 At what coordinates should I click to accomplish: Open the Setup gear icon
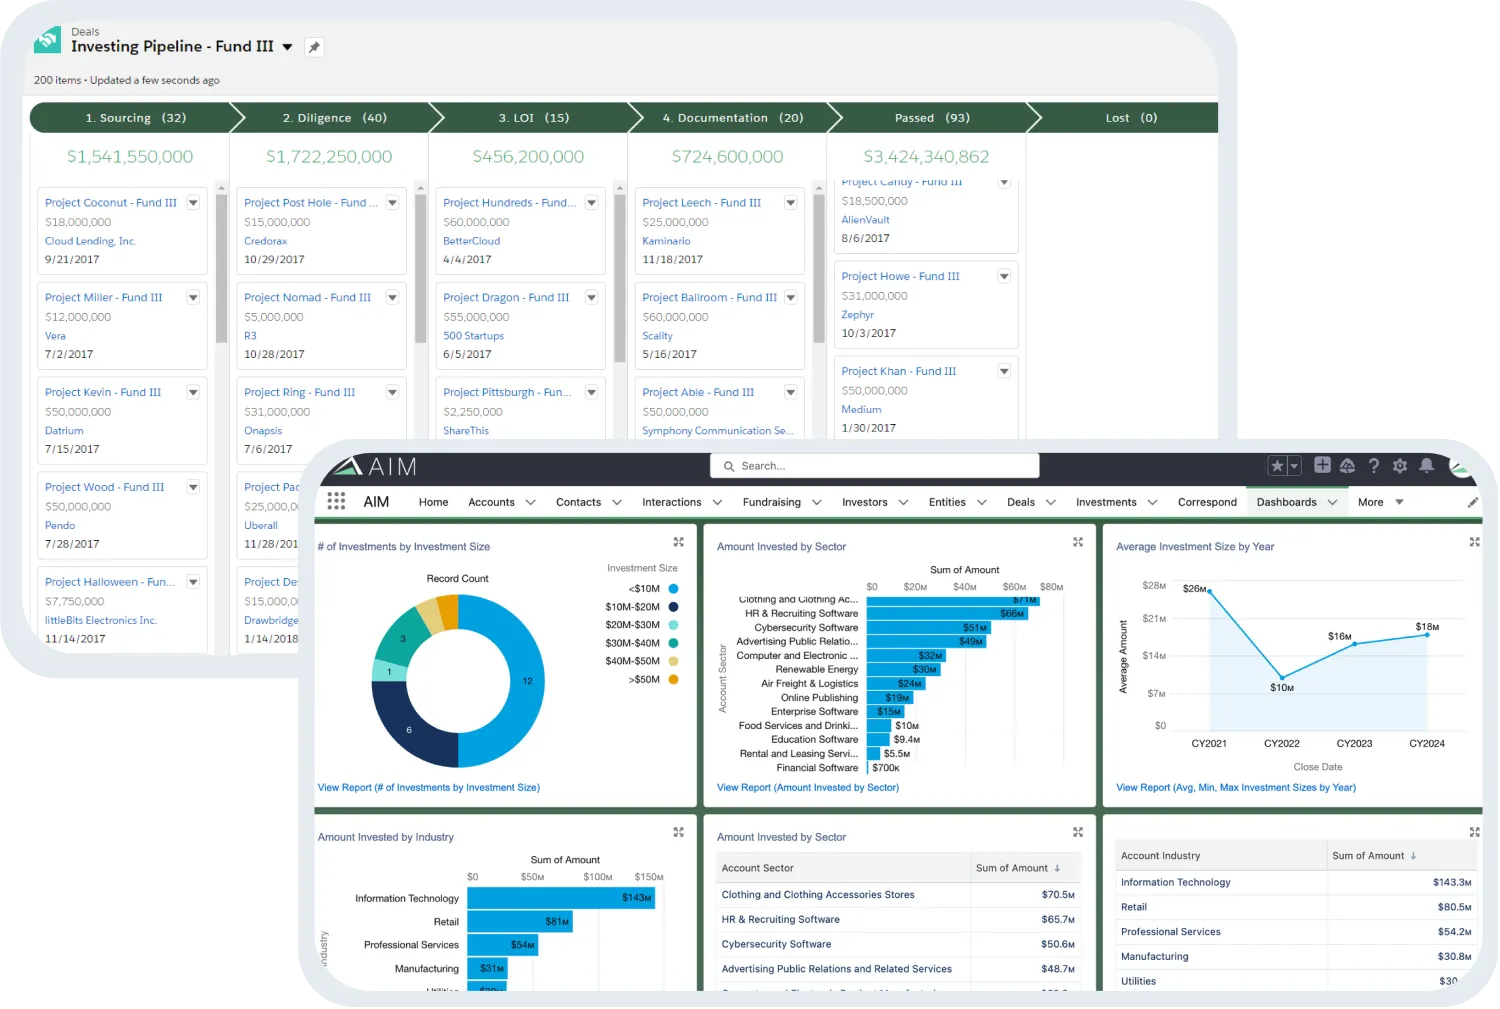[1400, 466]
